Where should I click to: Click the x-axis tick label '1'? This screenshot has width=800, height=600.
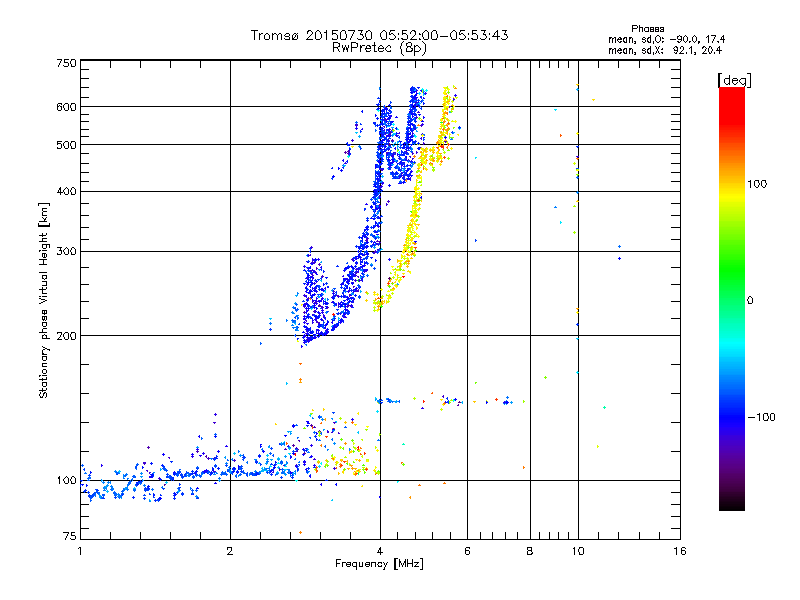pyautogui.click(x=80, y=551)
